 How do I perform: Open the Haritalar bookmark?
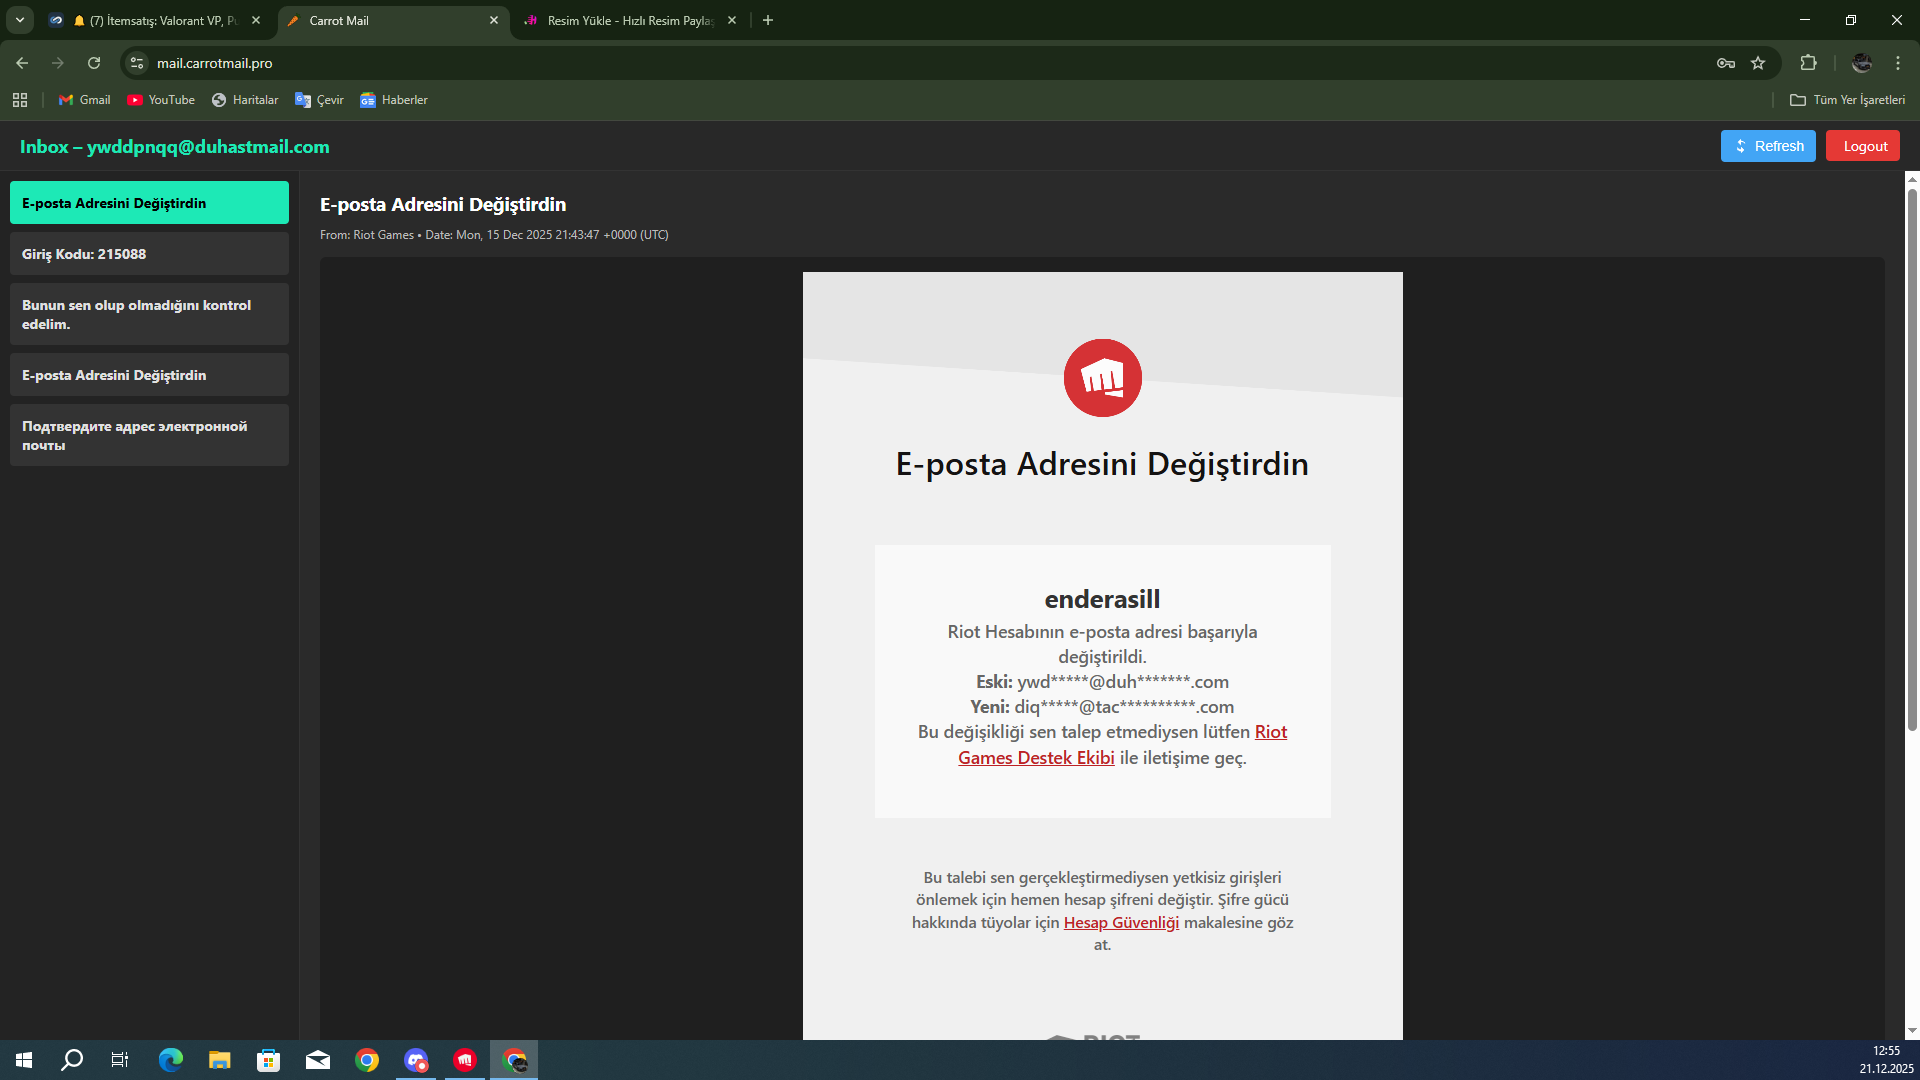point(245,100)
